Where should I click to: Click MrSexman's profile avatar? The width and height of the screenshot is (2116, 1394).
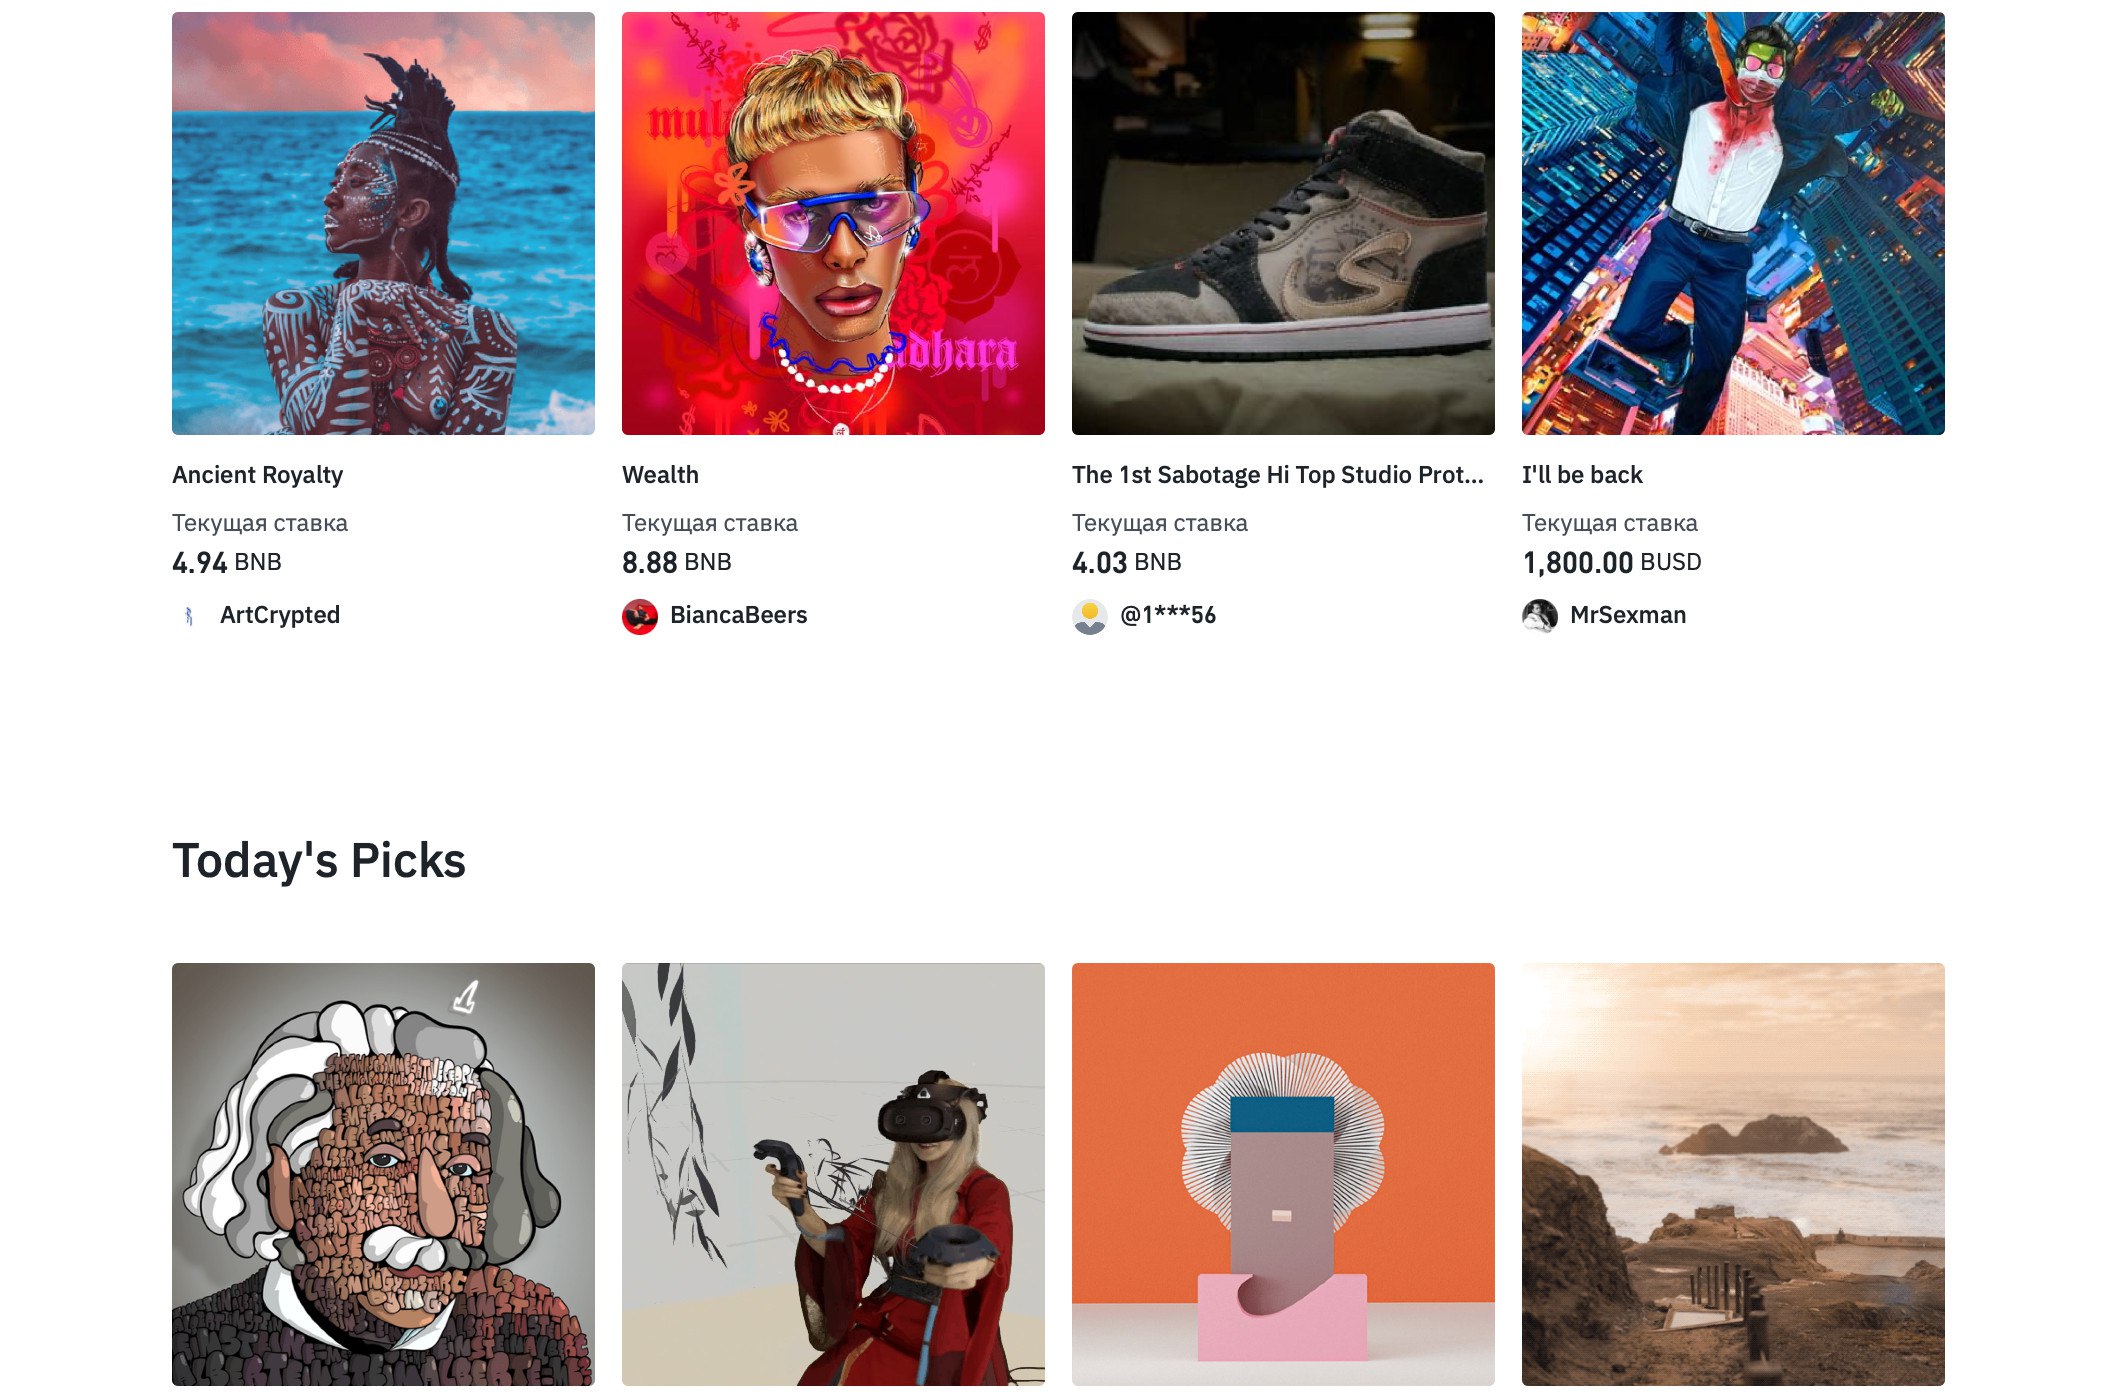[1540, 616]
